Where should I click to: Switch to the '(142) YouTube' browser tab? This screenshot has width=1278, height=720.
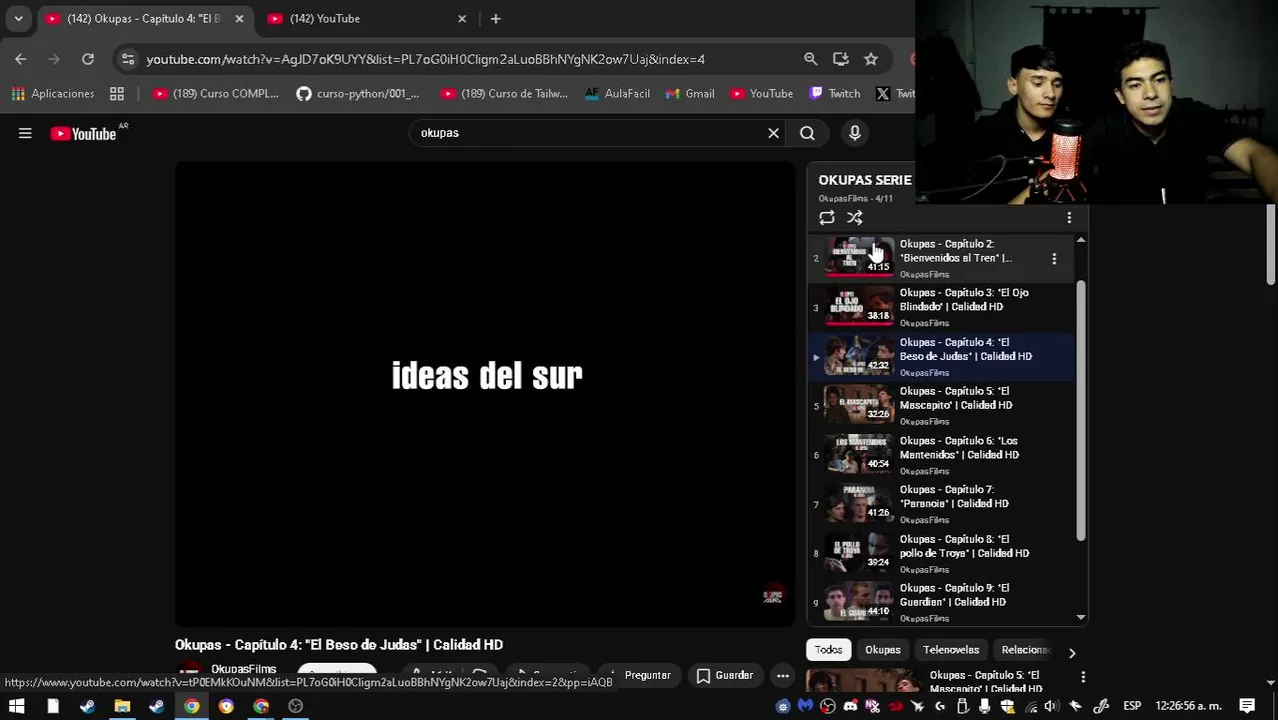point(364,18)
